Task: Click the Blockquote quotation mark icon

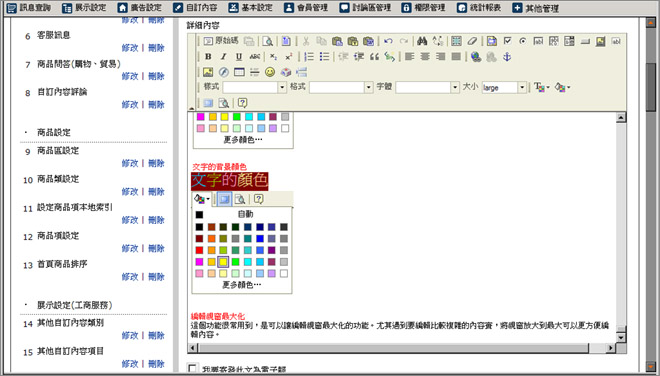Action: click(374, 56)
